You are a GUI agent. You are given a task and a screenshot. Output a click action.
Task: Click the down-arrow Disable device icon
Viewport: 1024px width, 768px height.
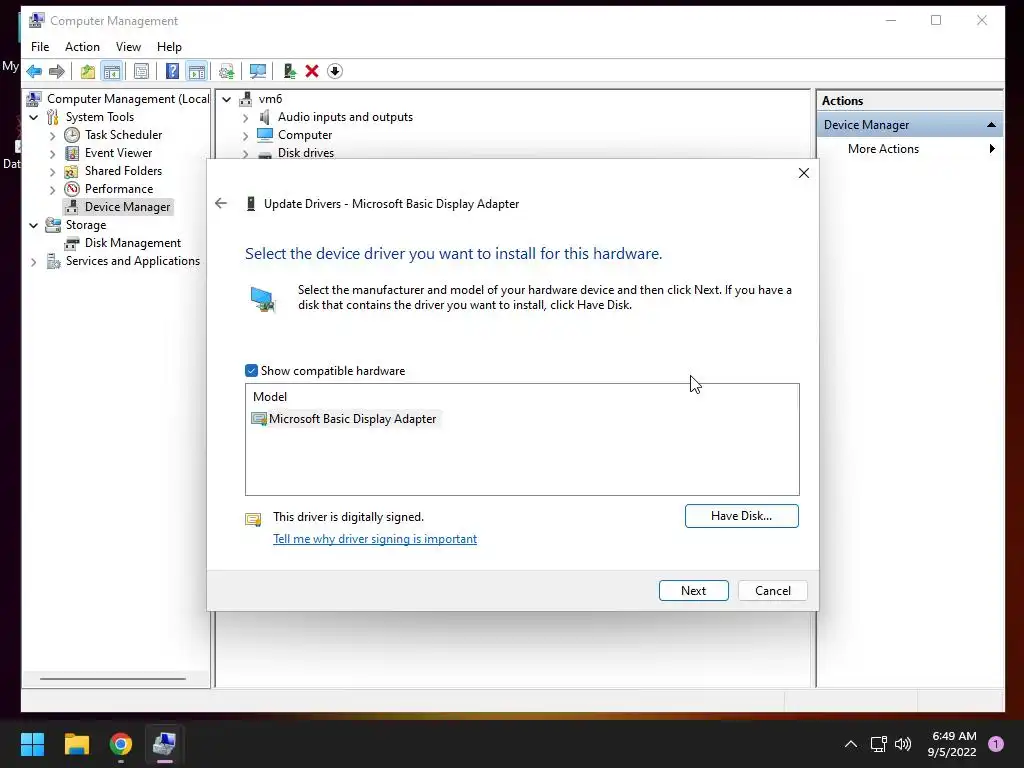tap(335, 71)
